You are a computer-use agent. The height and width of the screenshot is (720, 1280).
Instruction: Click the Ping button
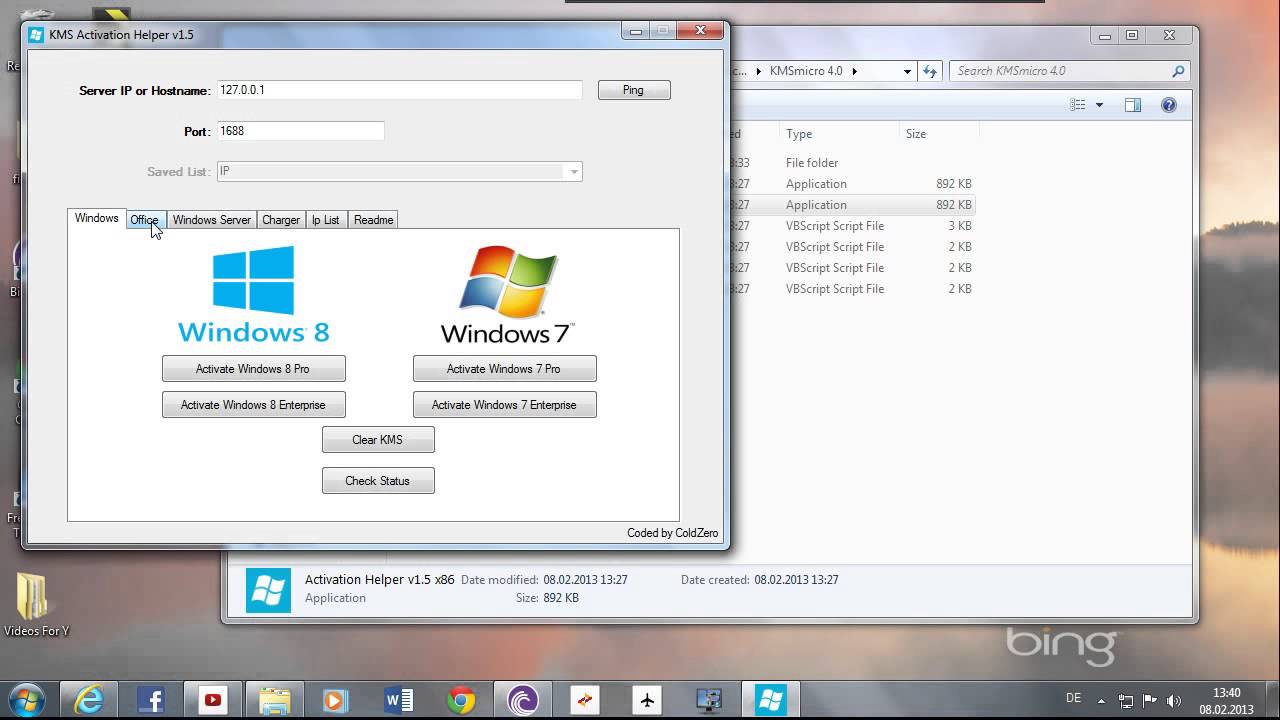pyautogui.click(x=634, y=90)
